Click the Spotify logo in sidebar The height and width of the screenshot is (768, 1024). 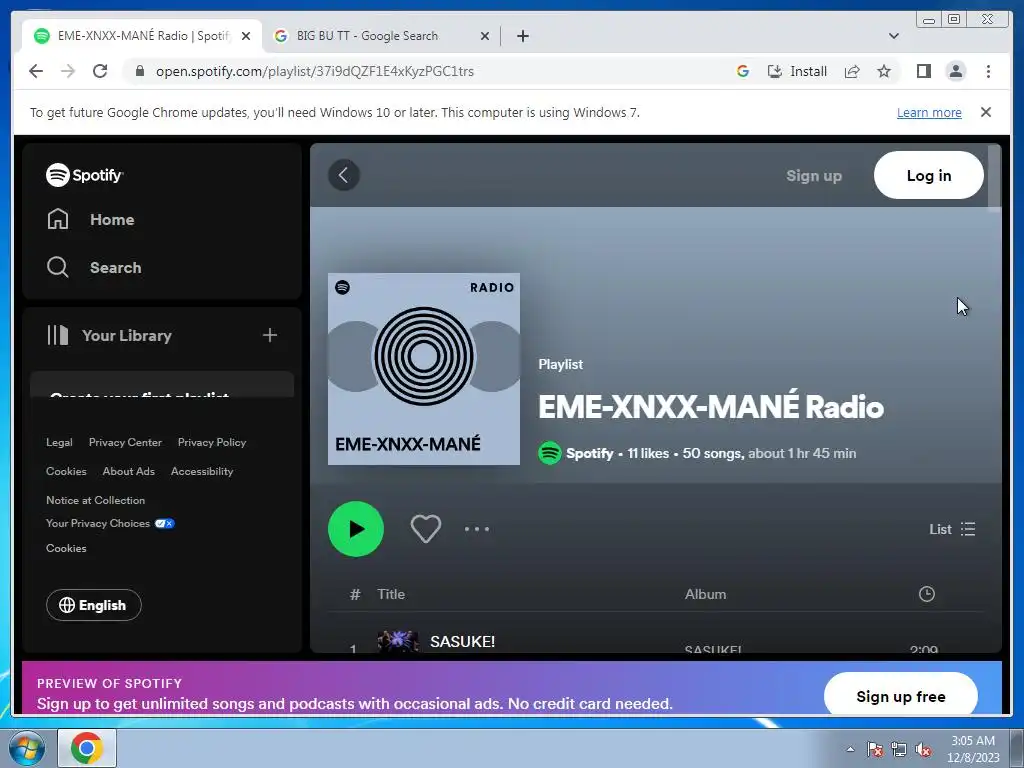tap(84, 175)
